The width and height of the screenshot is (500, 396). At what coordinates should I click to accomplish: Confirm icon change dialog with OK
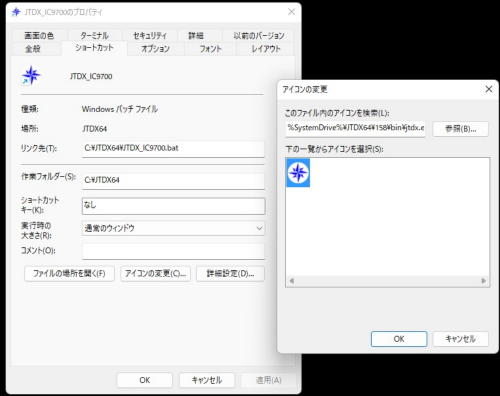coord(399,339)
